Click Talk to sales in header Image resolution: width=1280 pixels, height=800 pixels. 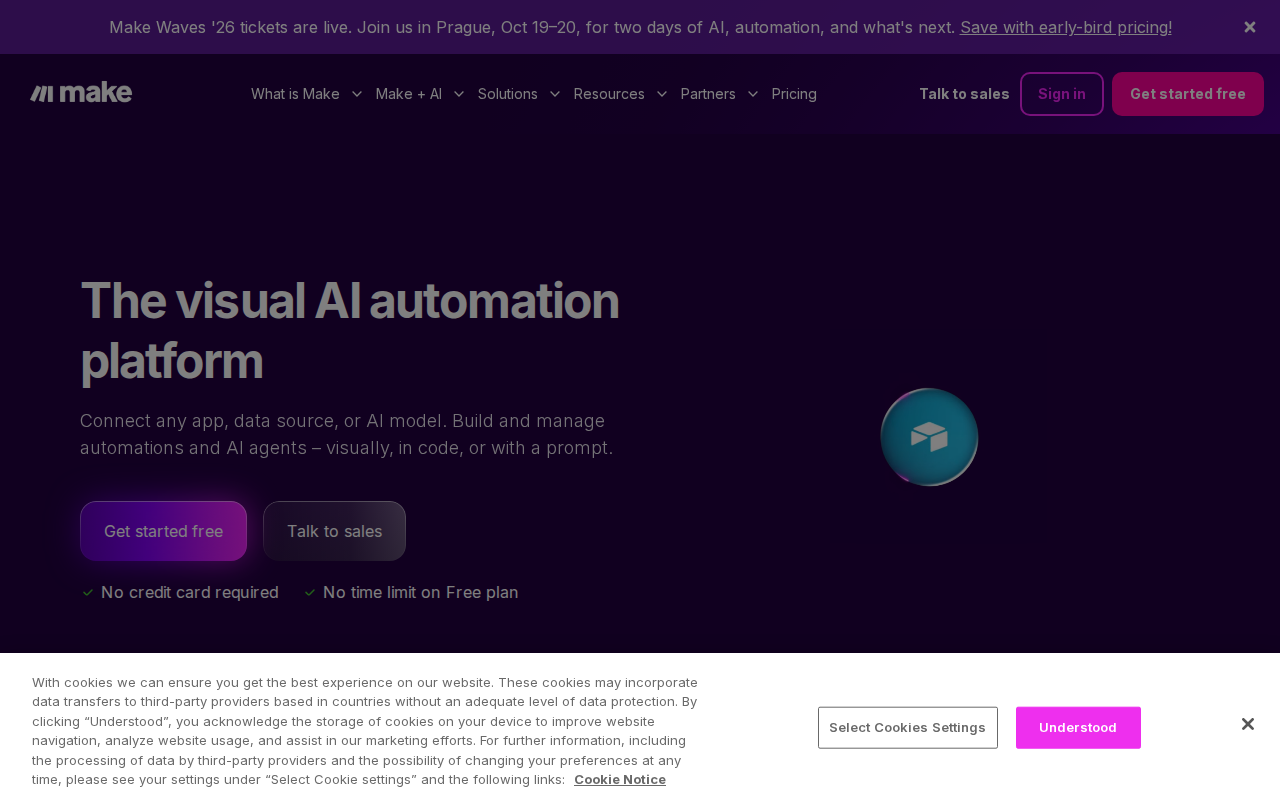(x=964, y=94)
